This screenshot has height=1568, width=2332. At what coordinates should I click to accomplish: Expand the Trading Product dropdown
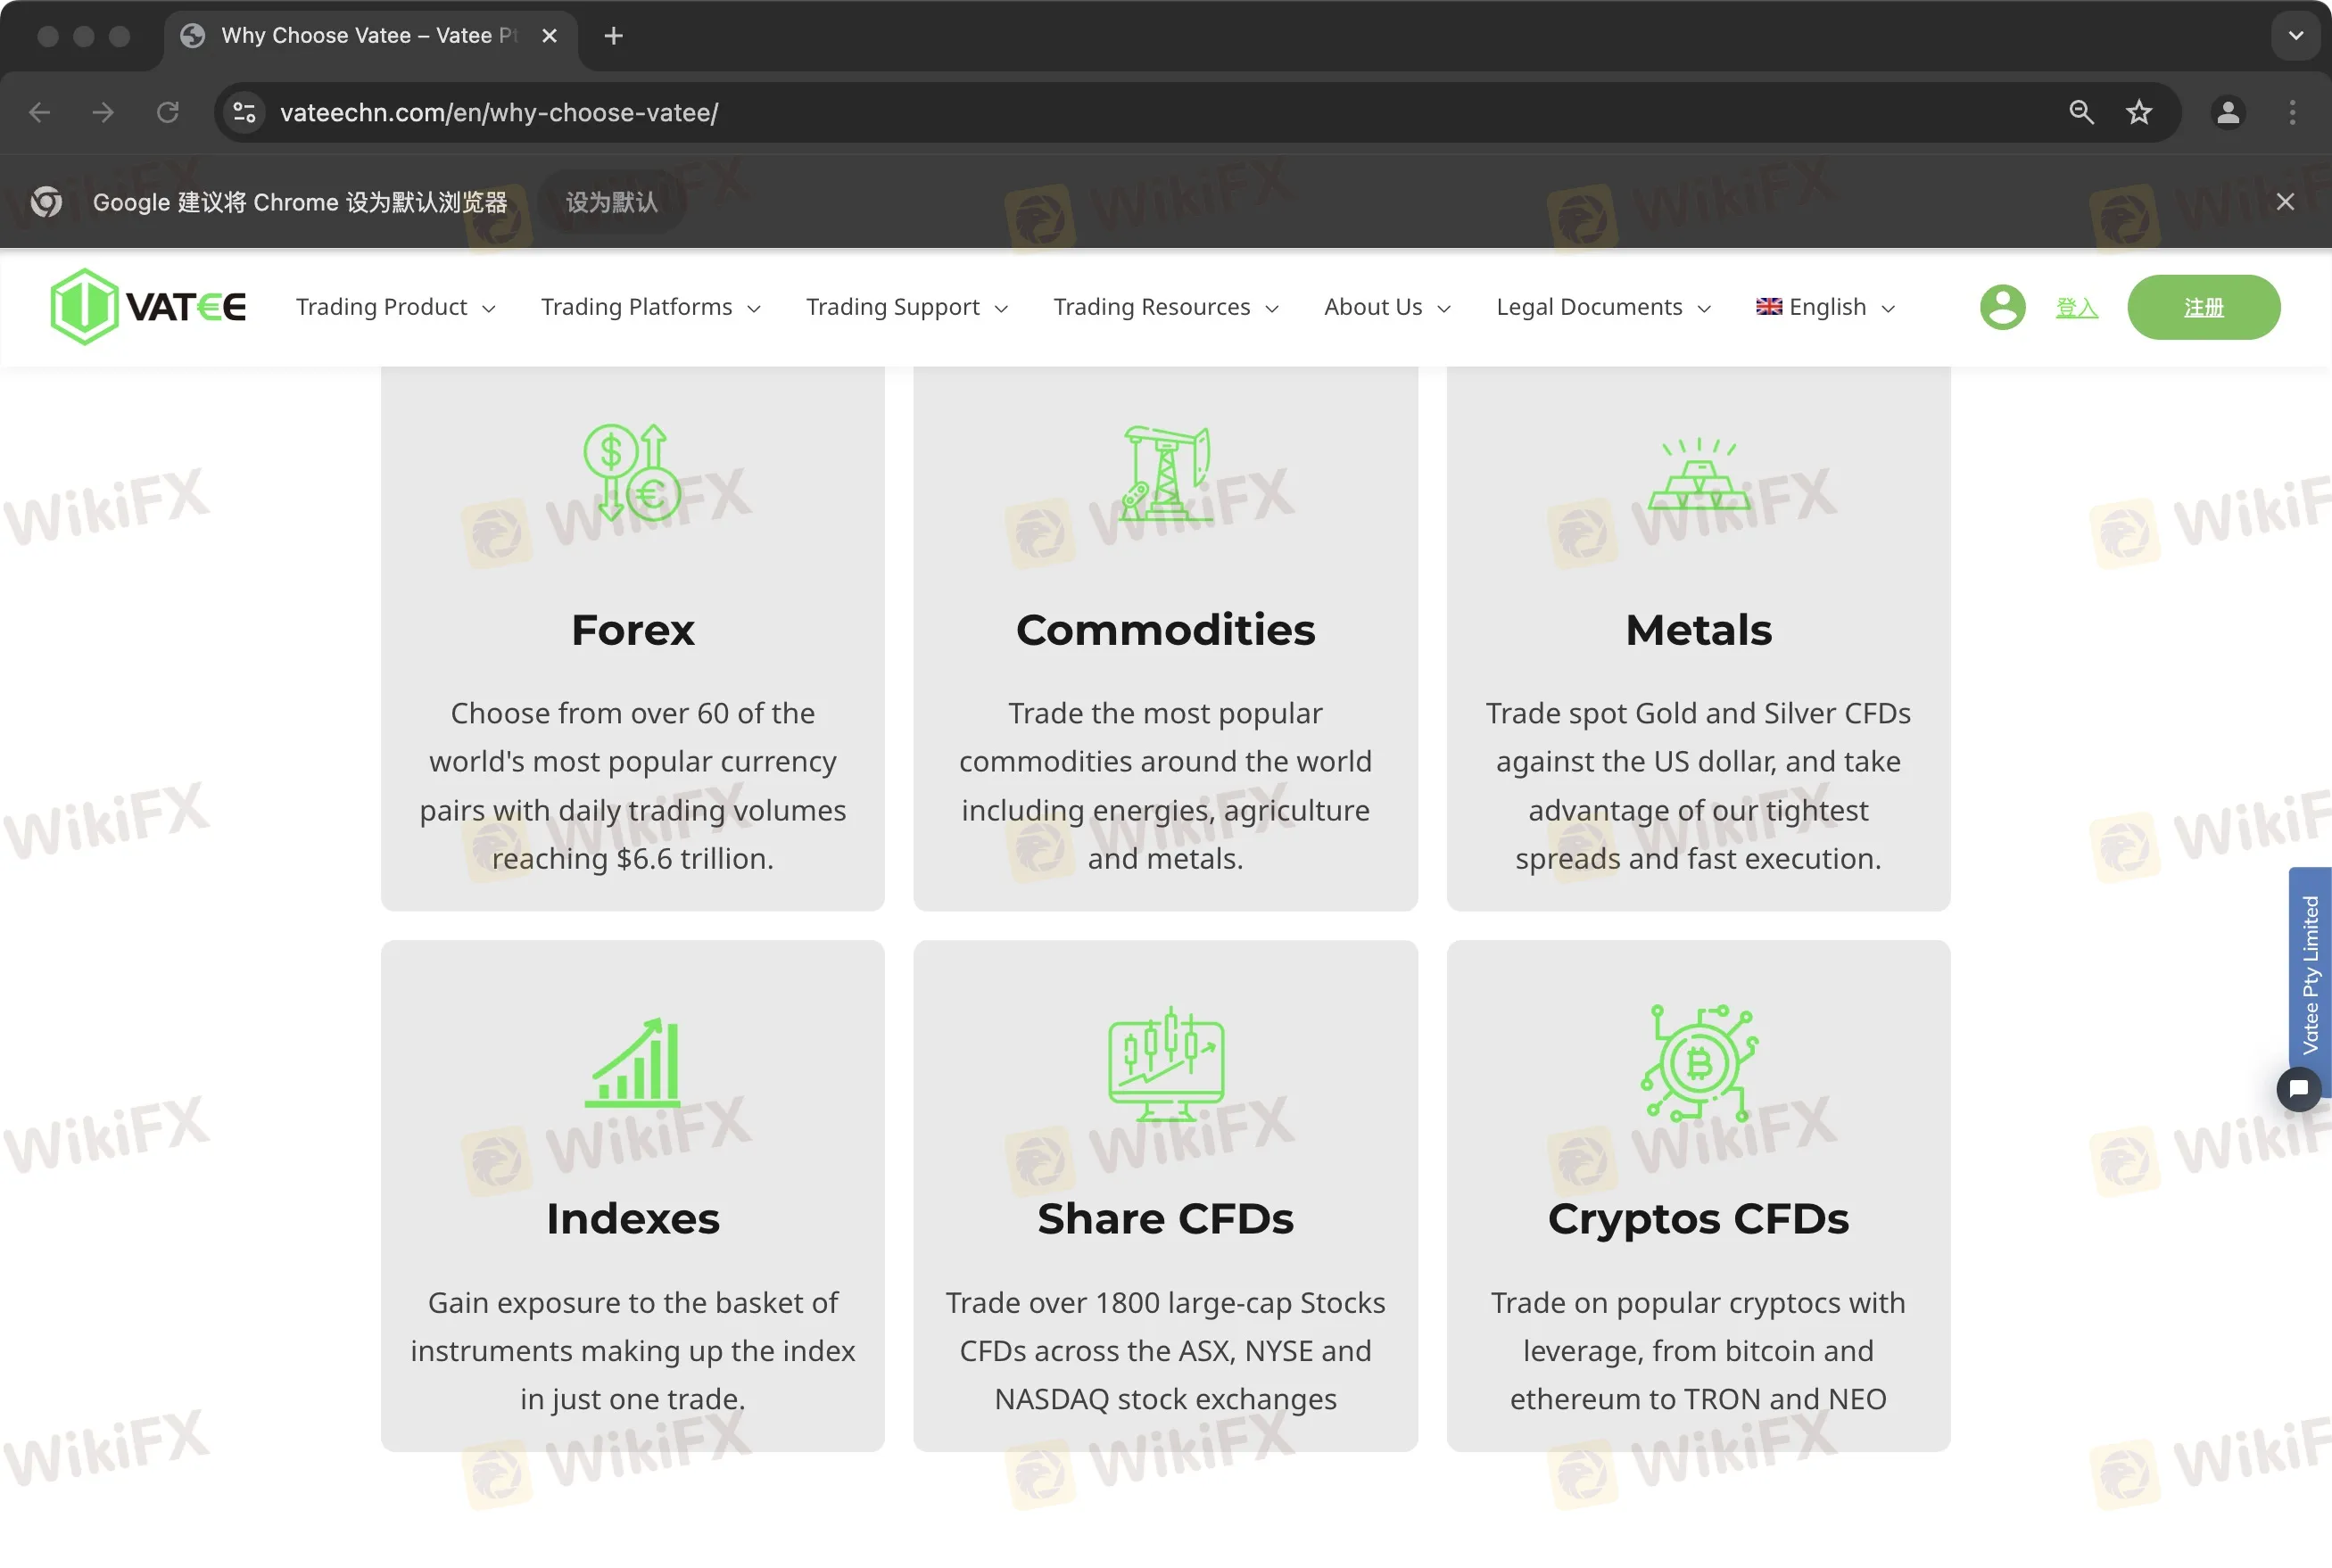coord(396,307)
